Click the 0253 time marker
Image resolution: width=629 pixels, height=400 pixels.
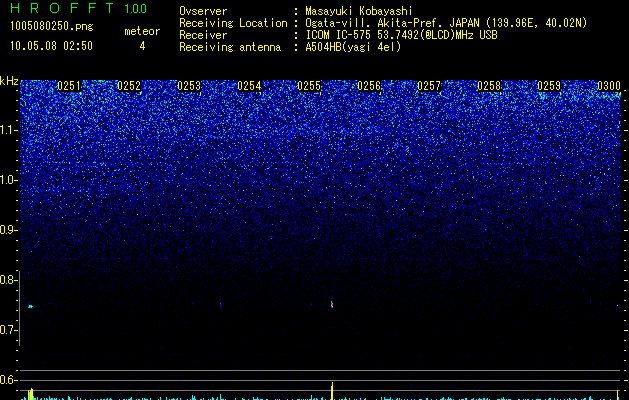click(189, 86)
